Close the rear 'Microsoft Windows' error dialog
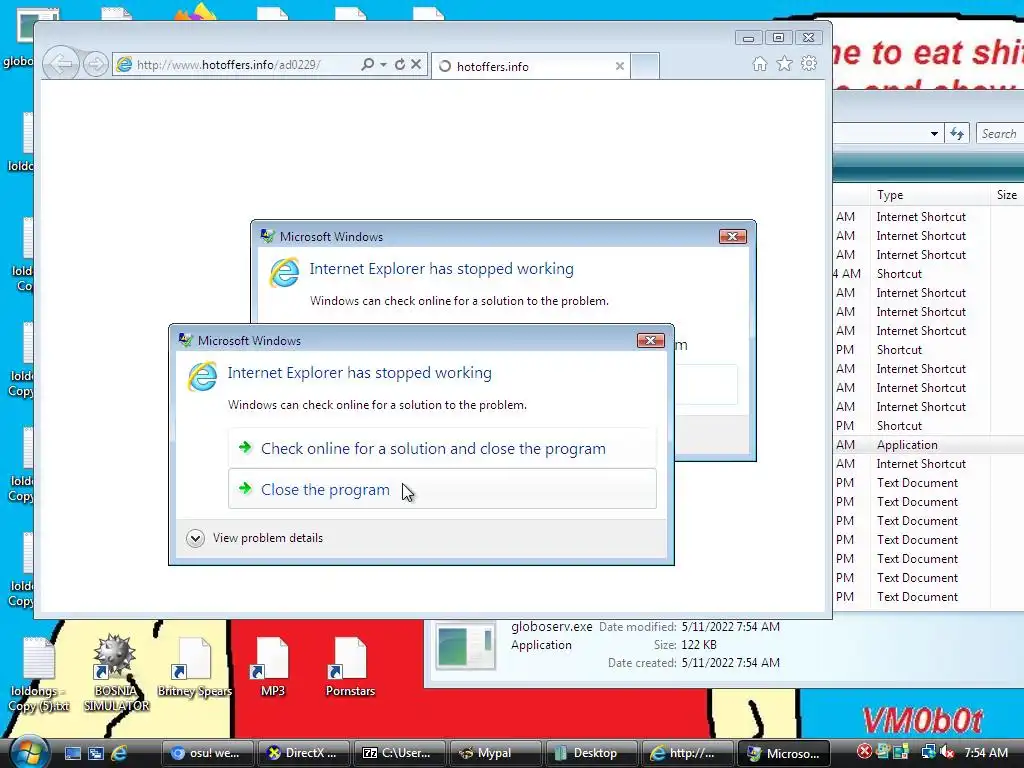This screenshot has height=768, width=1024. coord(733,236)
